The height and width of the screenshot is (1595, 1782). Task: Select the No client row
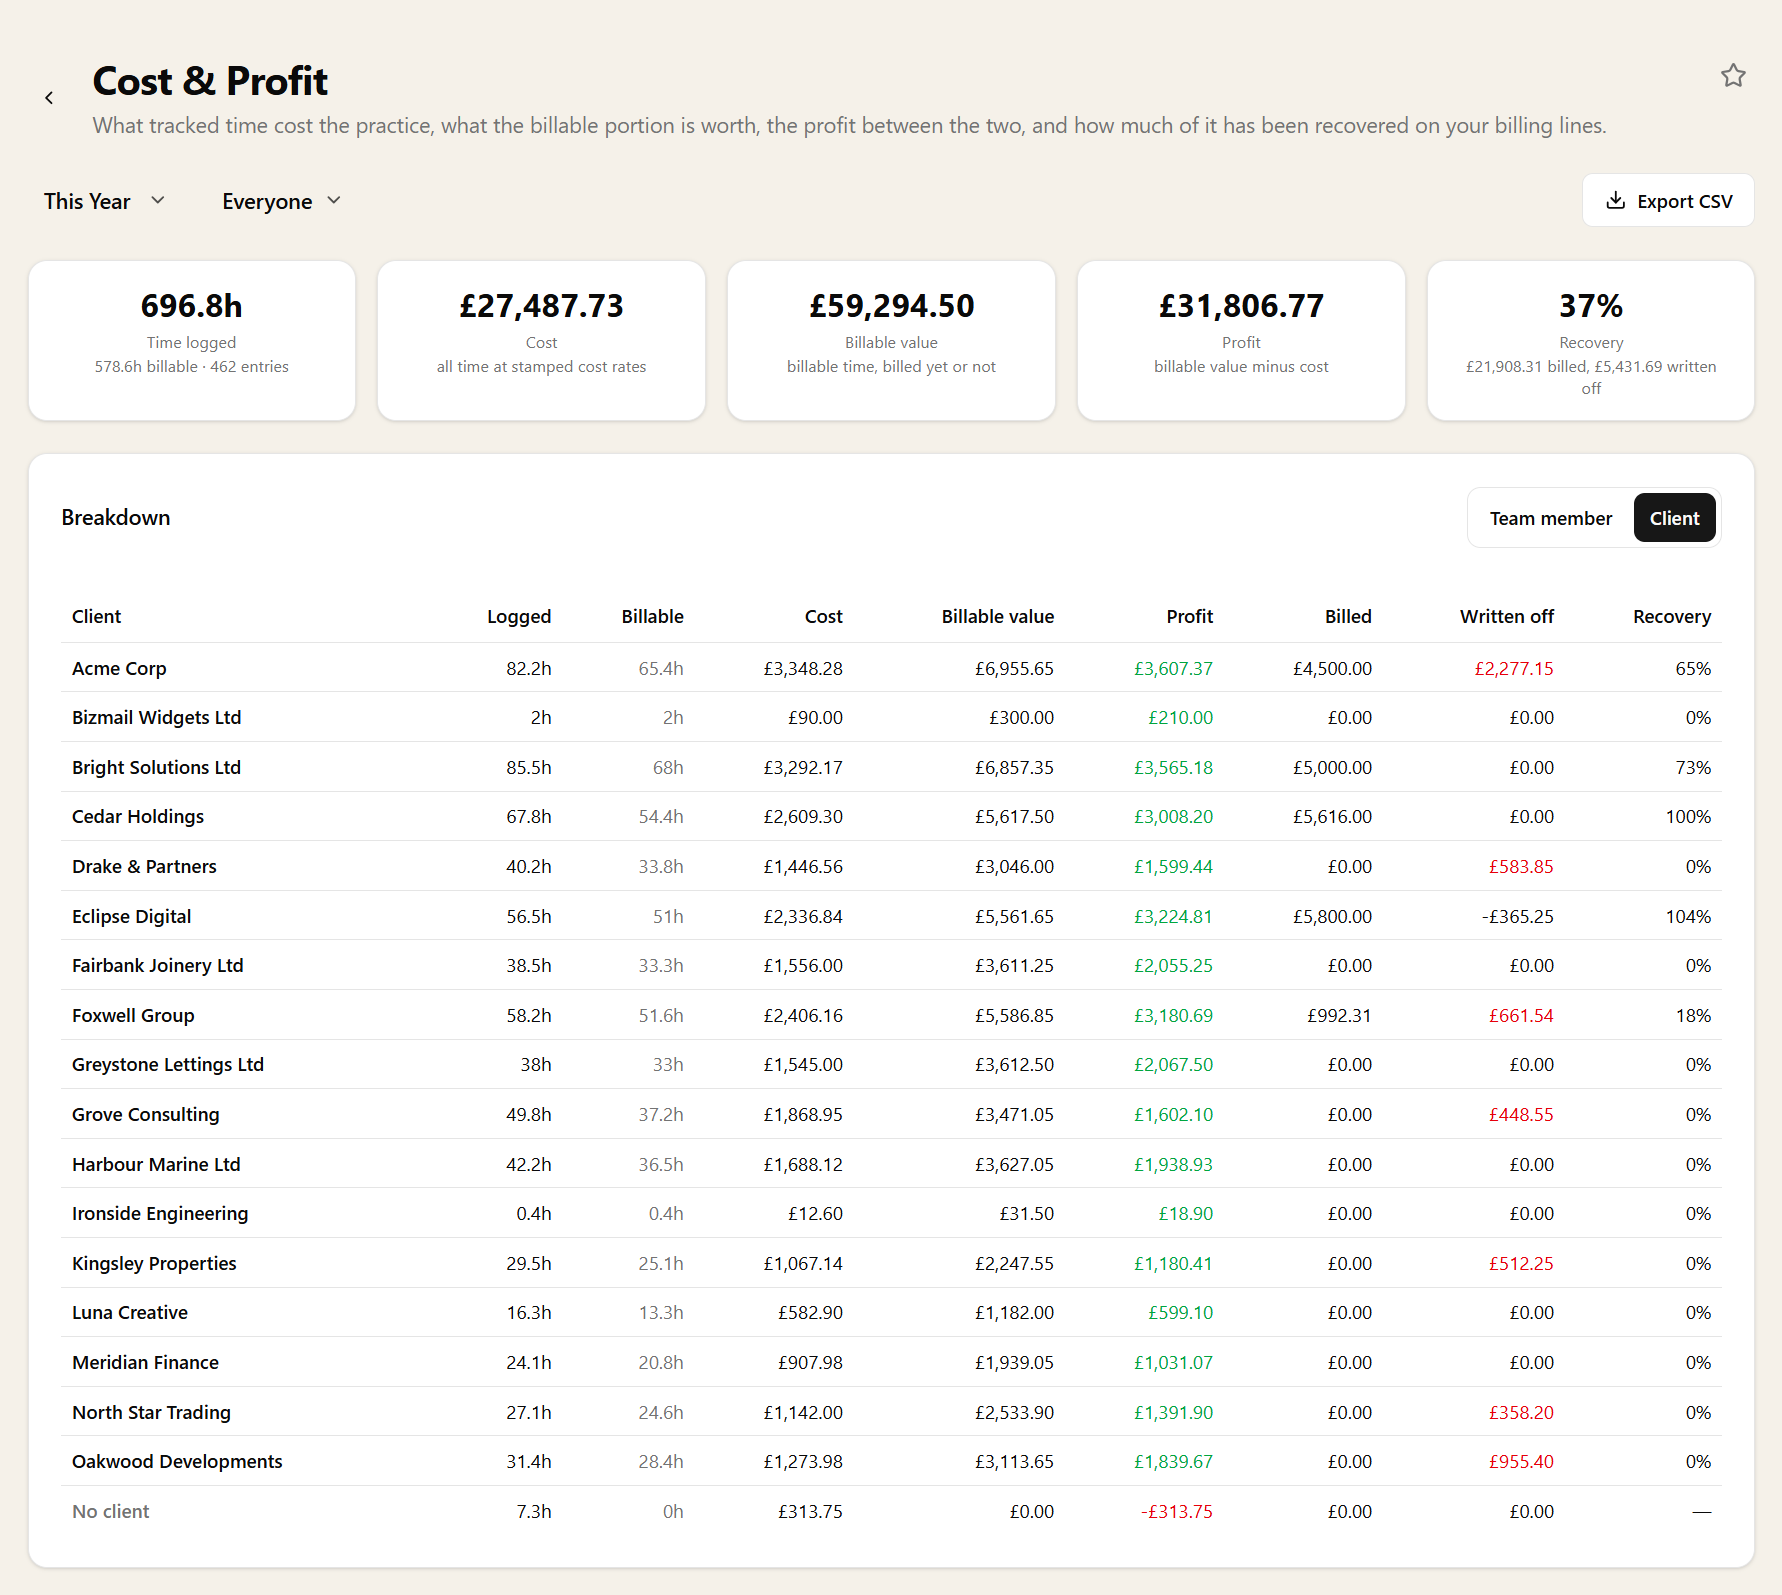click(891, 1511)
